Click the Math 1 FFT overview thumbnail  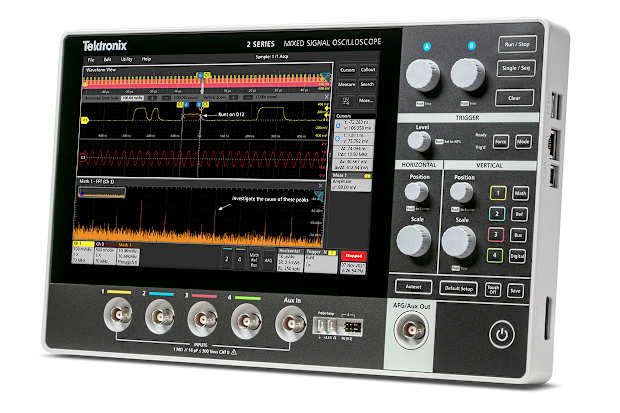[102, 193]
